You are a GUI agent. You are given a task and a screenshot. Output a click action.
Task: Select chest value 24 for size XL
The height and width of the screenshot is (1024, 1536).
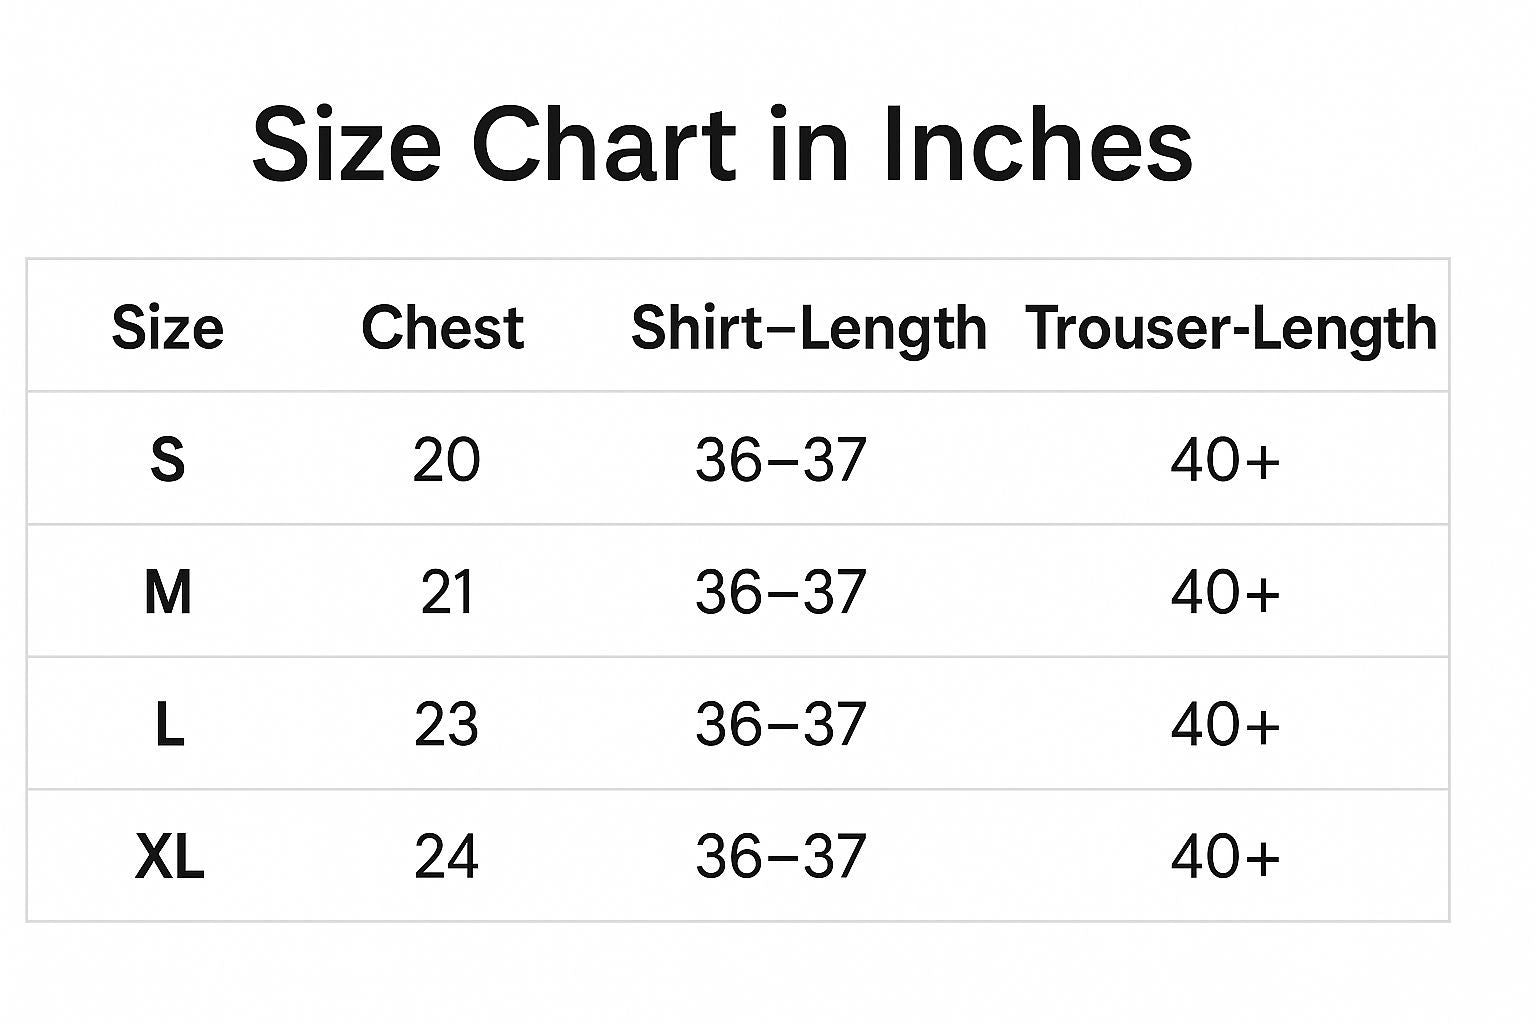coord(446,857)
